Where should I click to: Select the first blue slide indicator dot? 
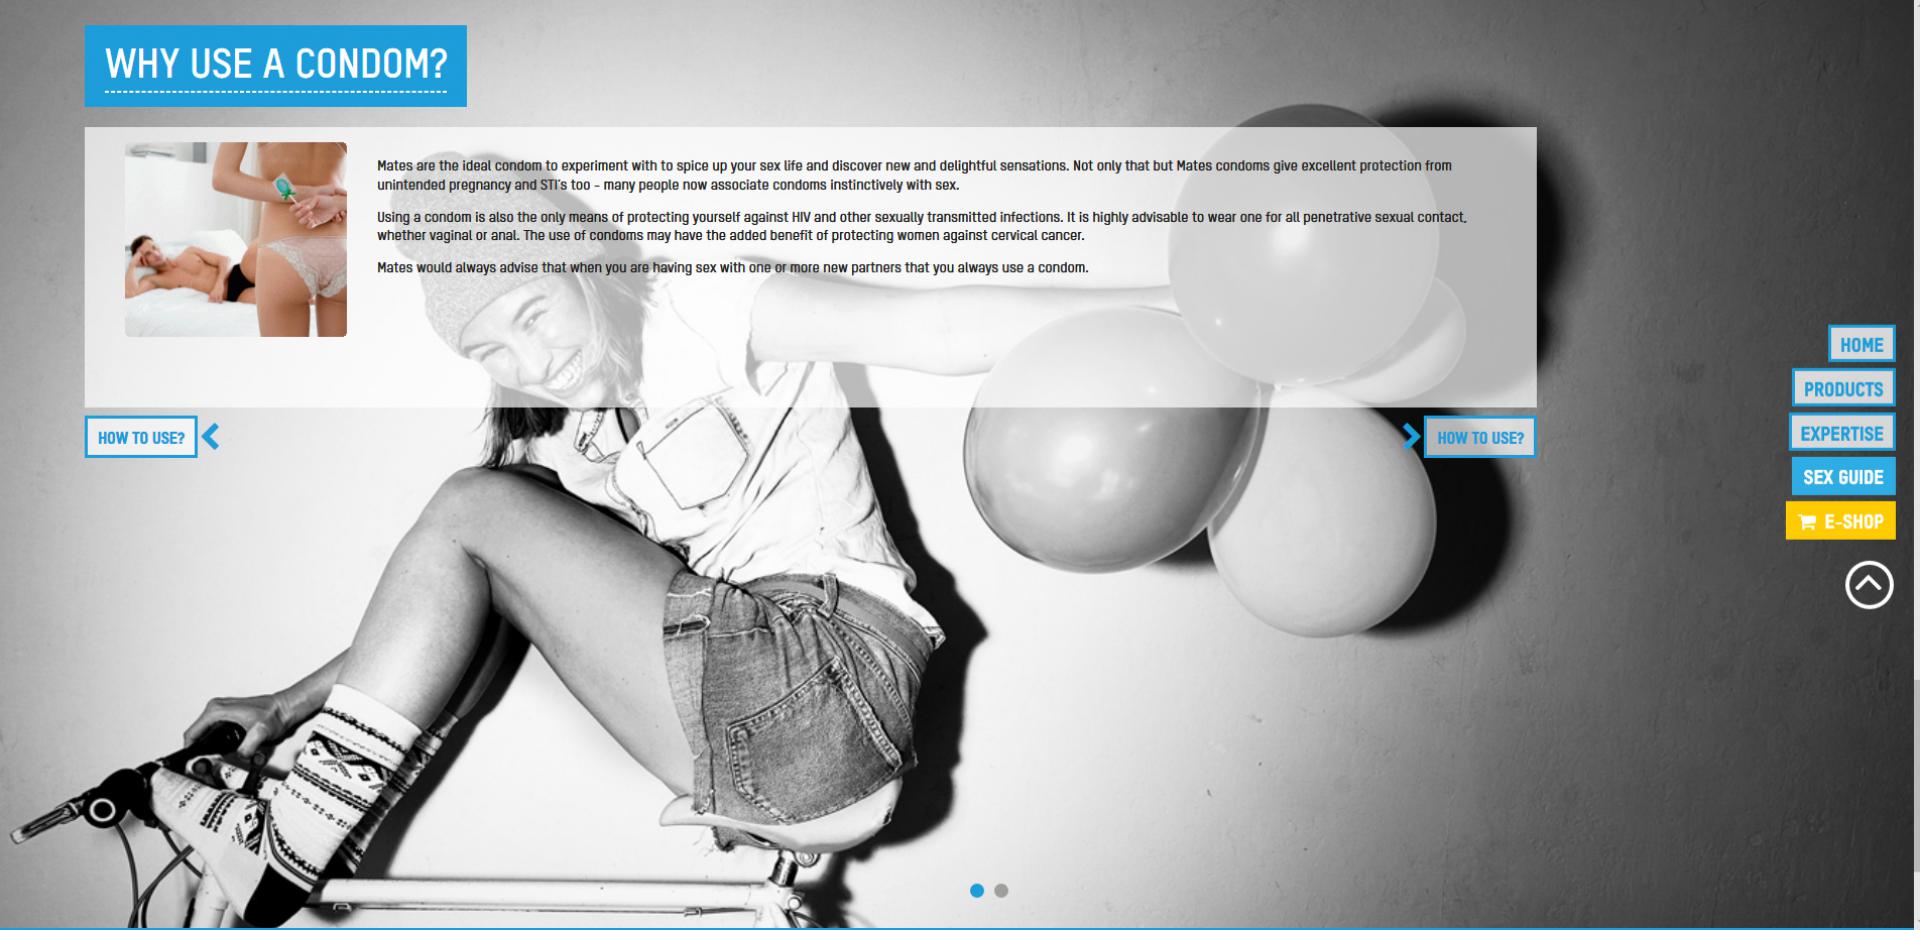point(977,890)
